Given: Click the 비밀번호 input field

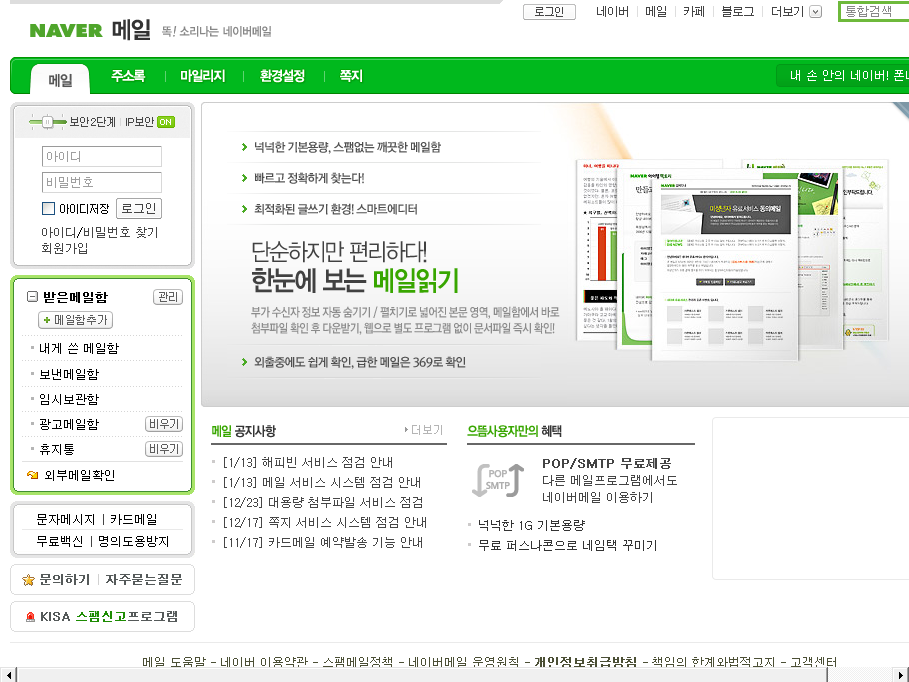Looking at the screenshot, I should tap(101, 182).
